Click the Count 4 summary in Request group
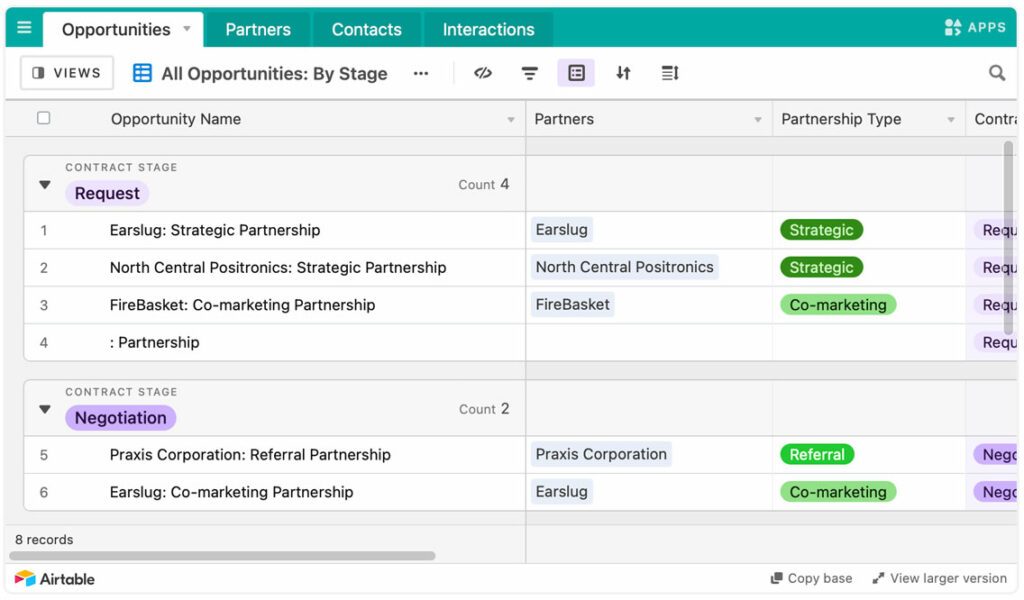This screenshot has height=600, width=1024. coord(483,185)
